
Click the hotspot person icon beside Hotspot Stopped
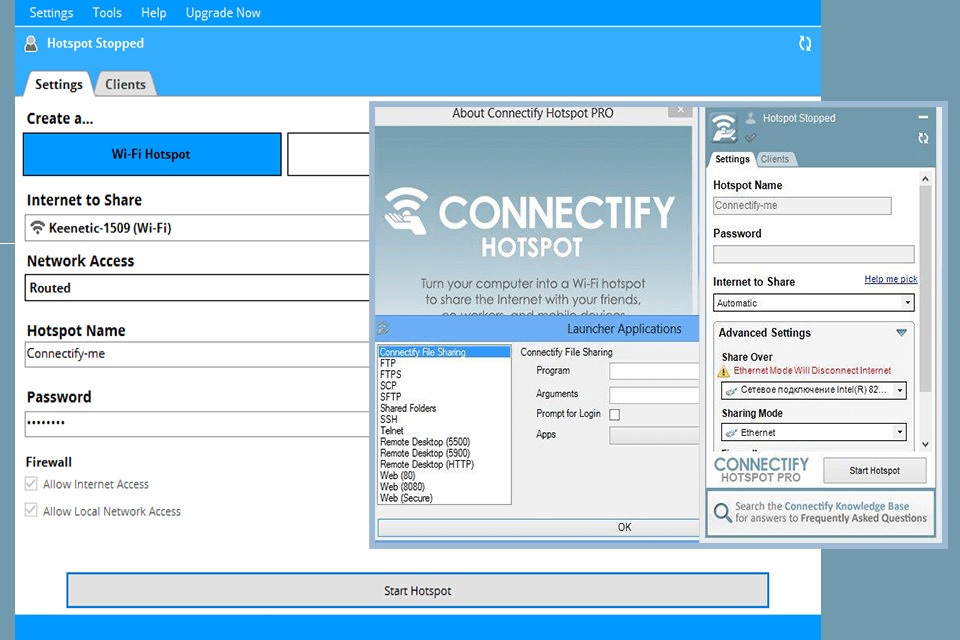30,43
